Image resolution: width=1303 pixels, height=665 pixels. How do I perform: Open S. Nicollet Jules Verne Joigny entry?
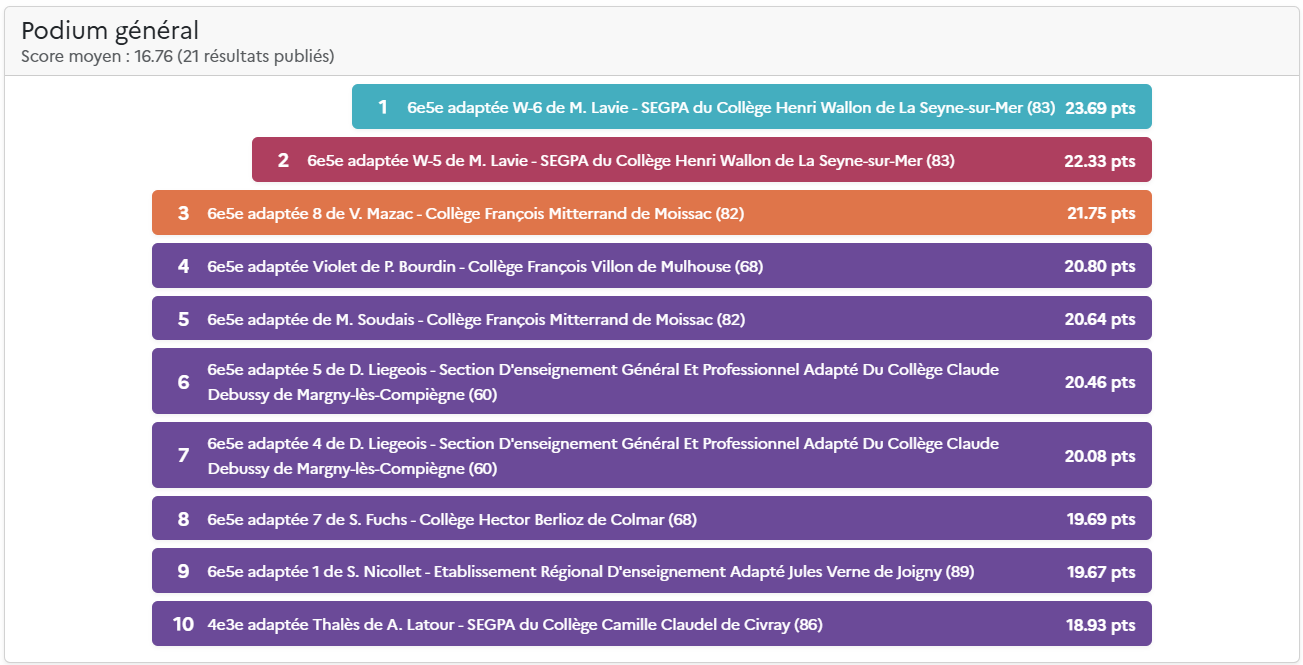pos(590,572)
